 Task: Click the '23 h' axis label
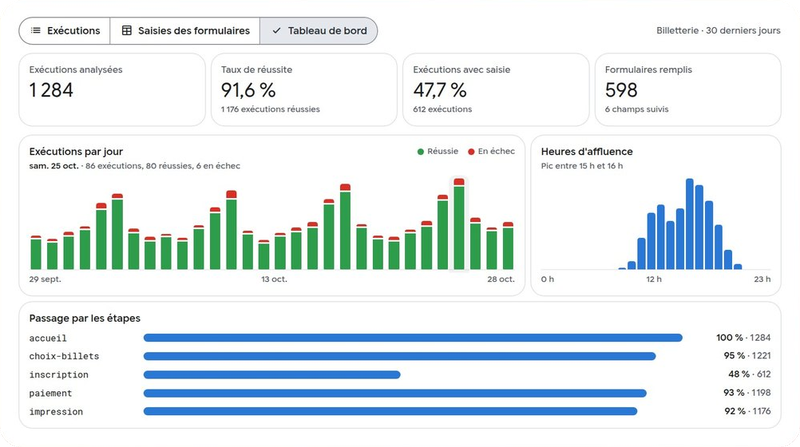762,279
